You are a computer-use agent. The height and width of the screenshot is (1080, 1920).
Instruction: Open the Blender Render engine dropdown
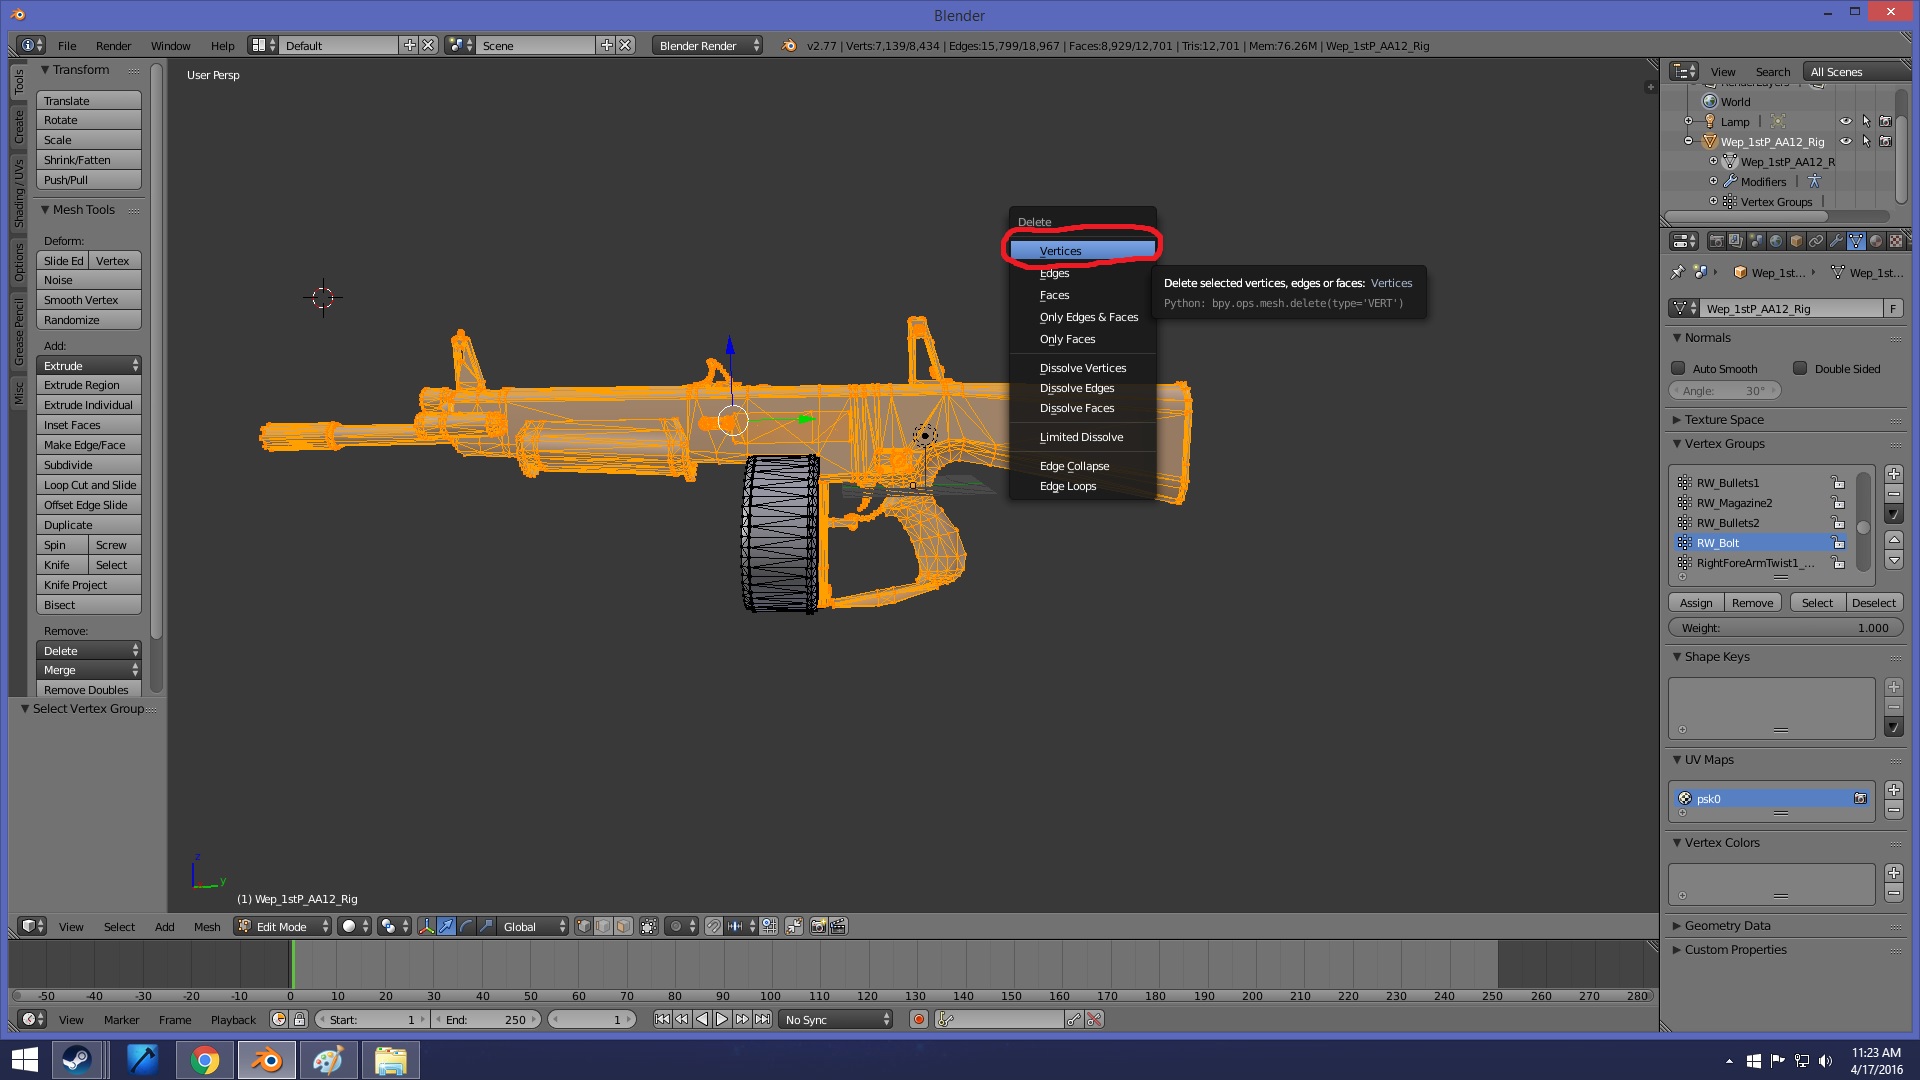click(708, 45)
